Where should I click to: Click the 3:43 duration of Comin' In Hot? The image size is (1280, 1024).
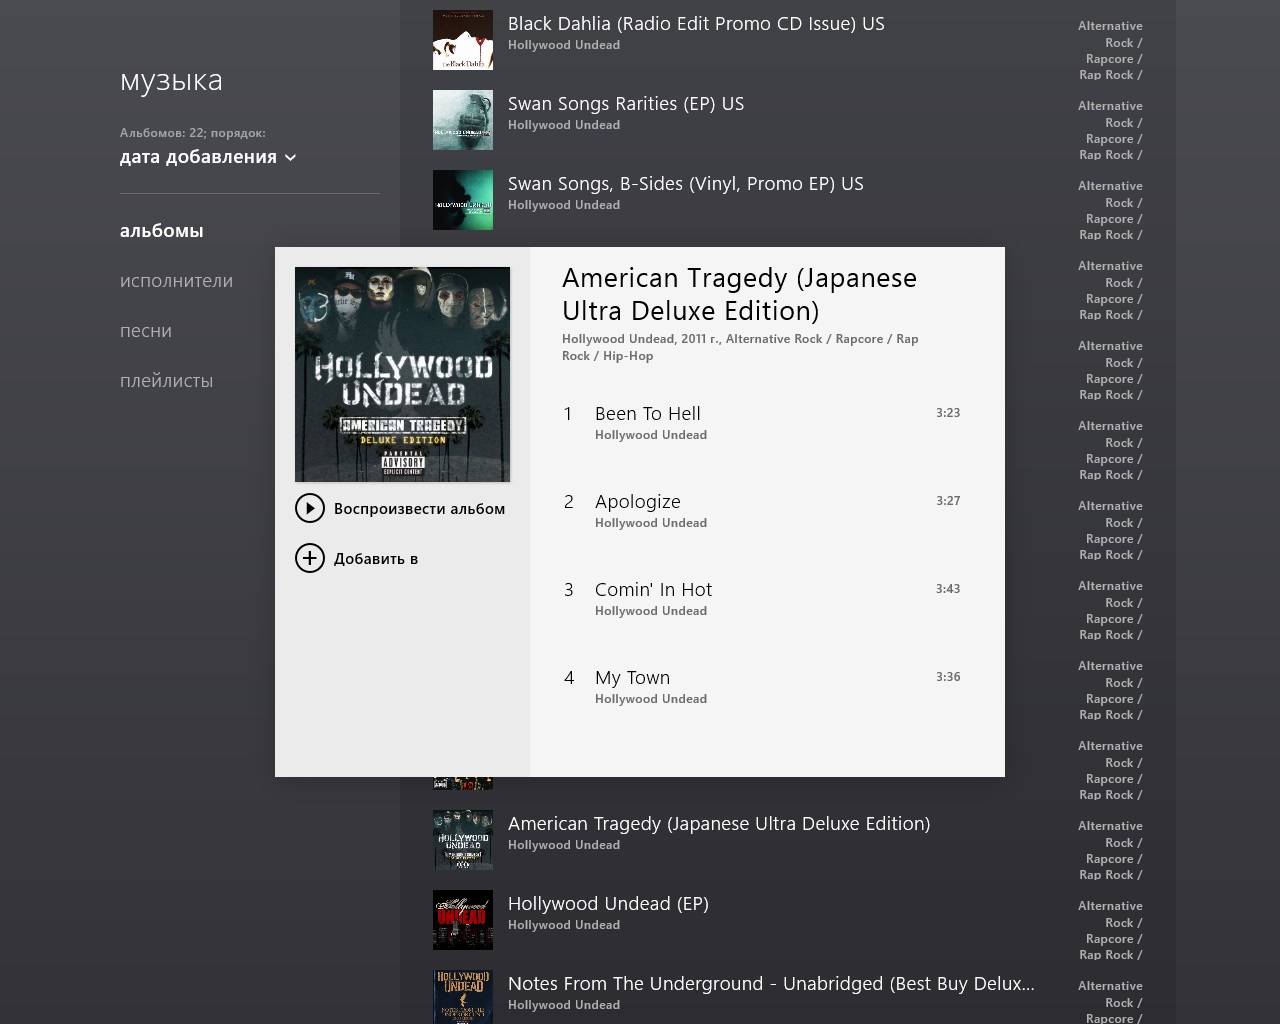[x=948, y=588]
